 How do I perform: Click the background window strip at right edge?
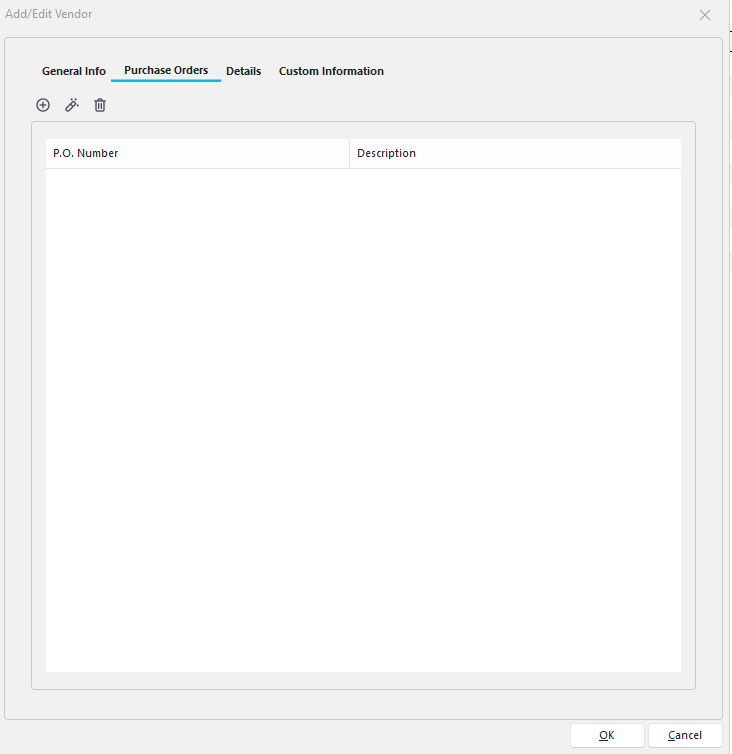click(x=728, y=300)
